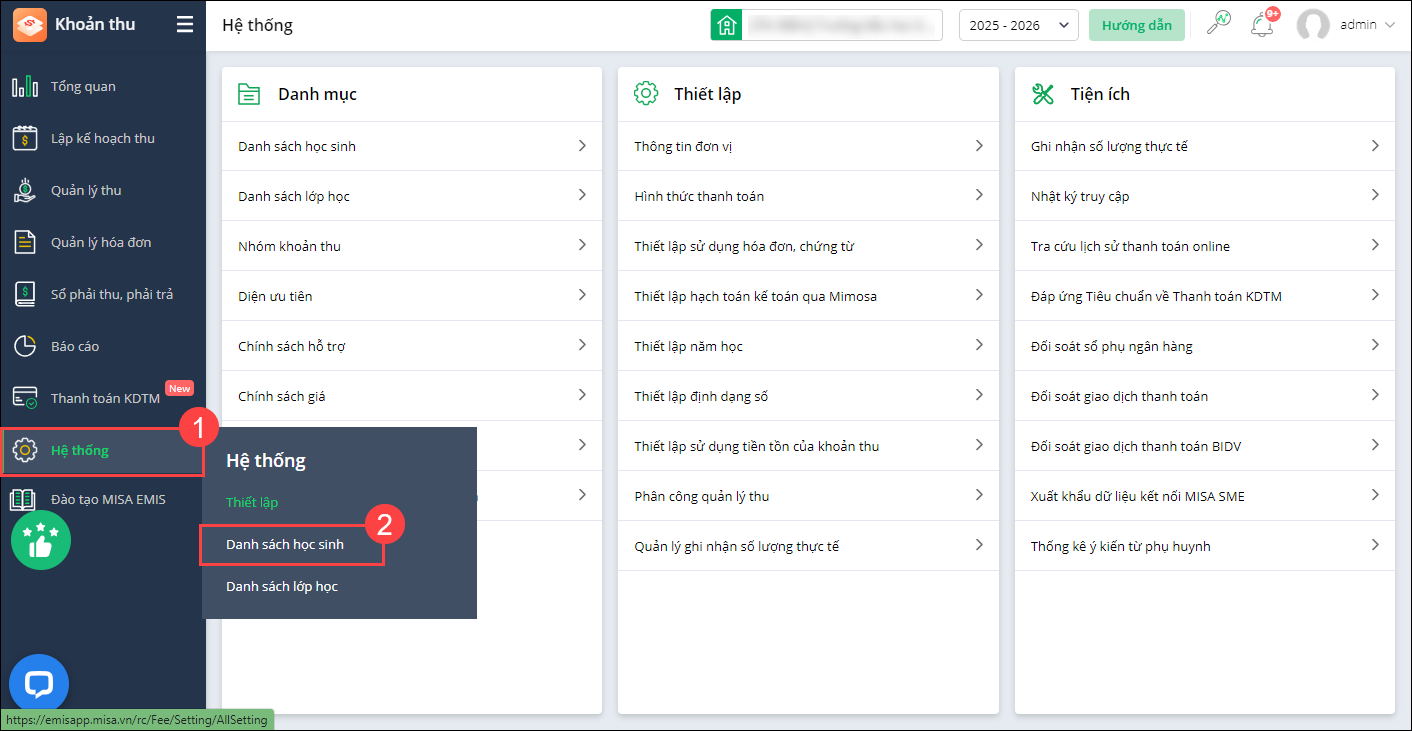Open Thiết lập hạch toán kế toán qua Mimosa
The image size is (1412, 731).
pyautogui.click(x=808, y=296)
